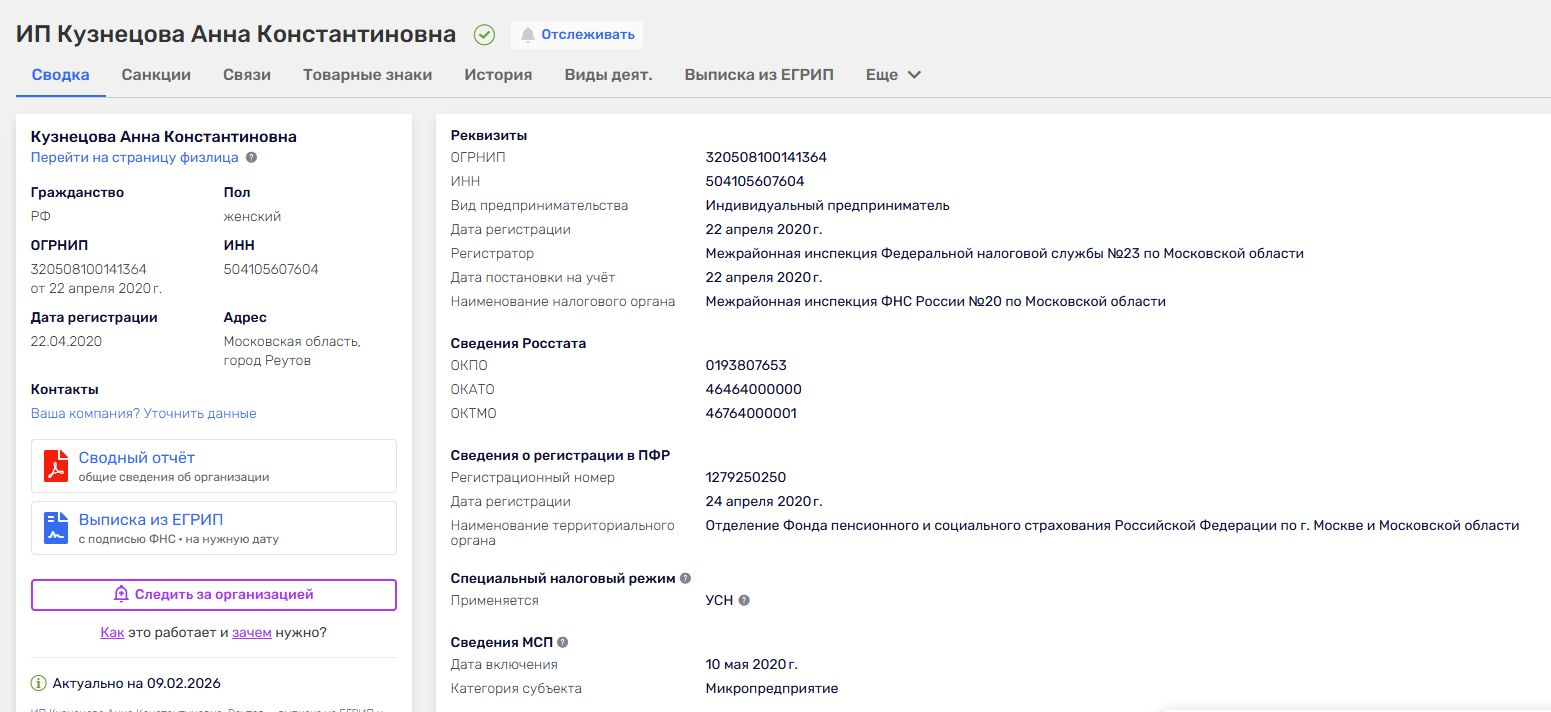Switch to the Санкции tab
The height and width of the screenshot is (712, 1551).
[x=156, y=74]
